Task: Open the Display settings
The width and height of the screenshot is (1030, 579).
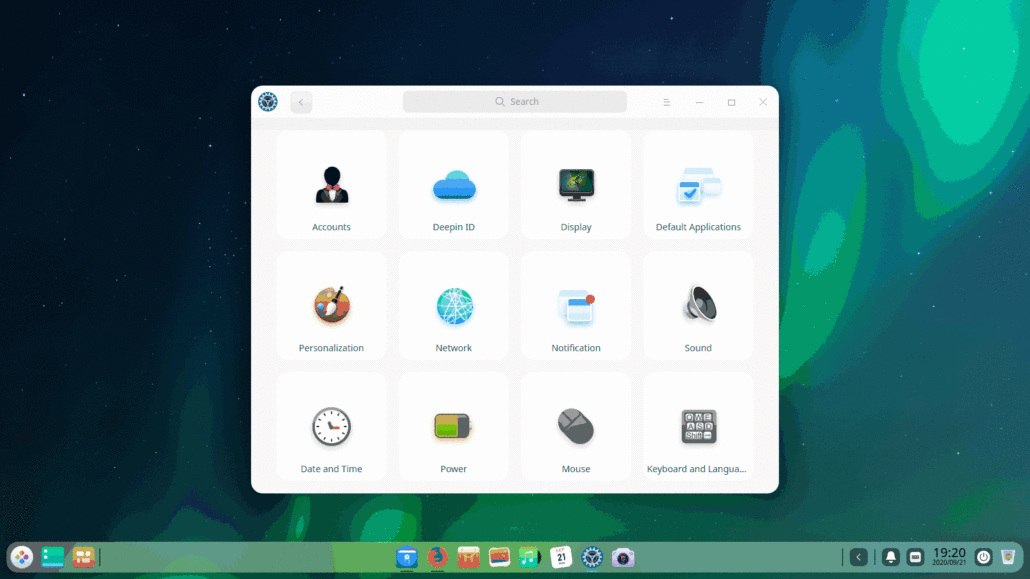Action: (x=576, y=186)
